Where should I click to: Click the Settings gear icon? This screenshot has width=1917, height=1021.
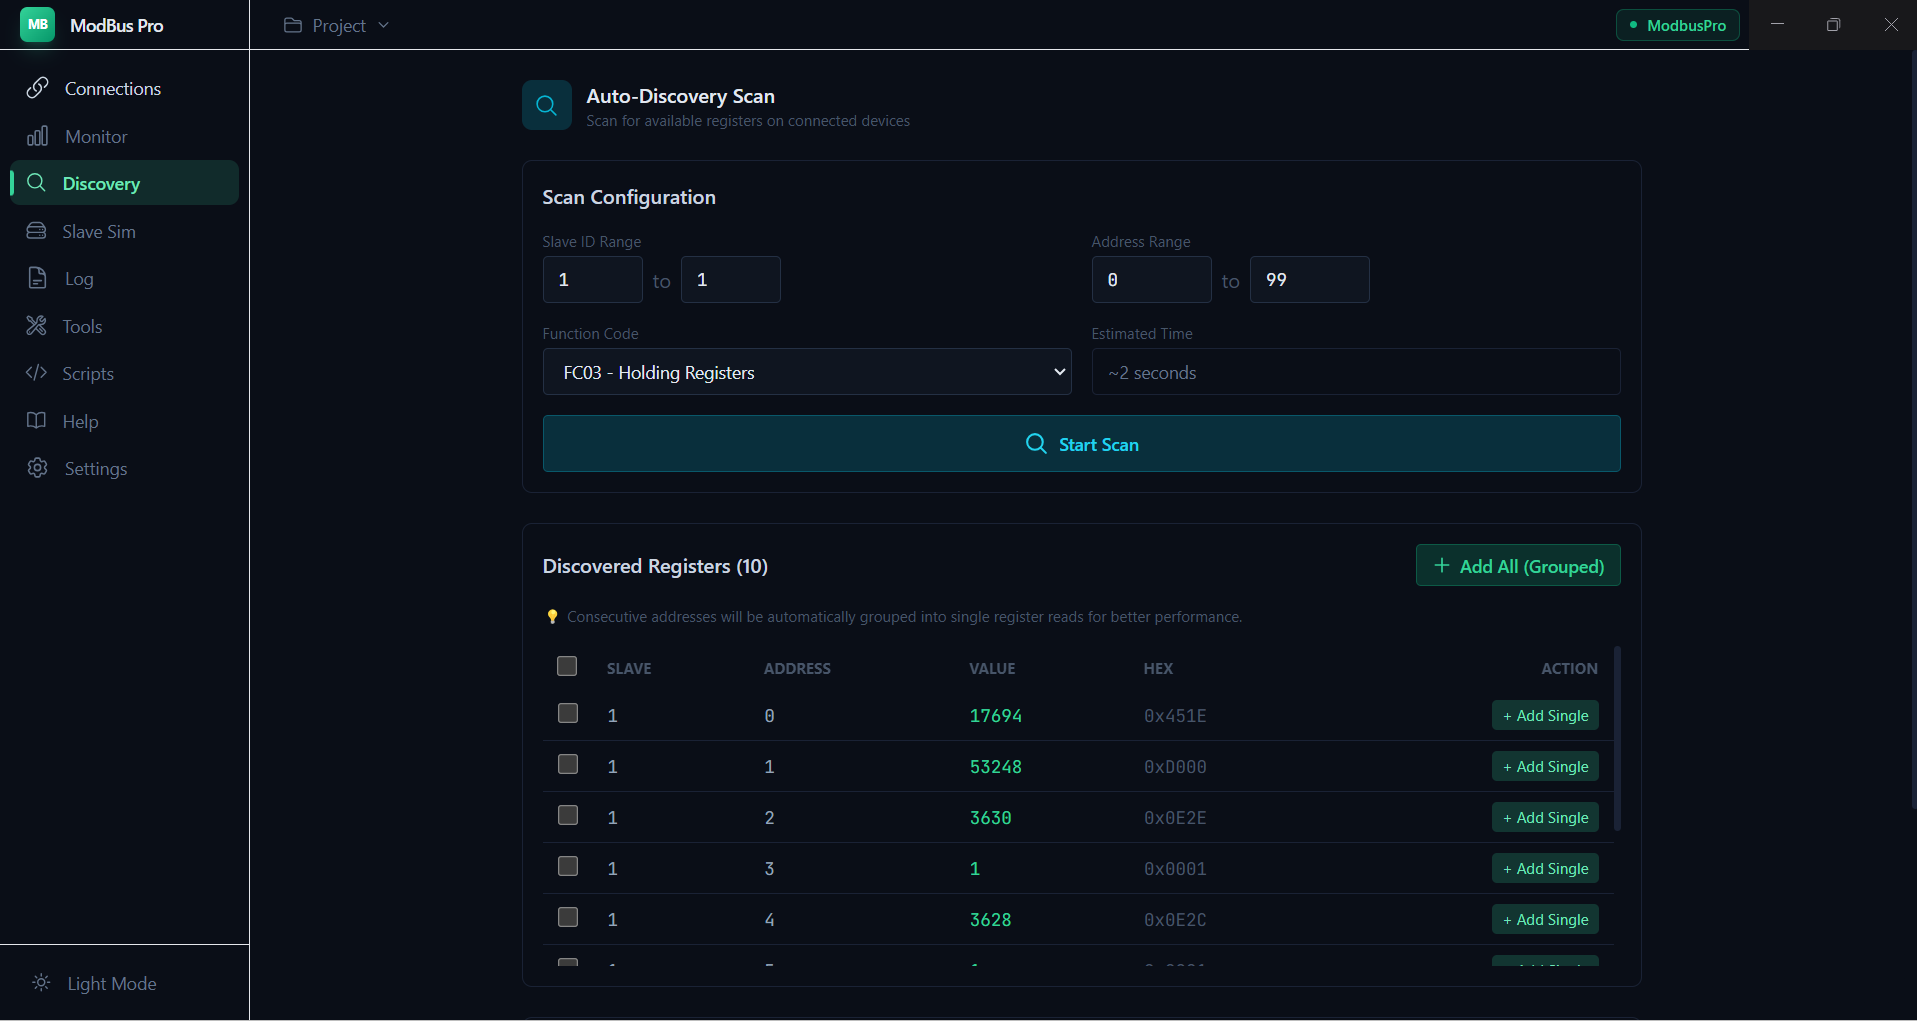[x=36, y=468]
